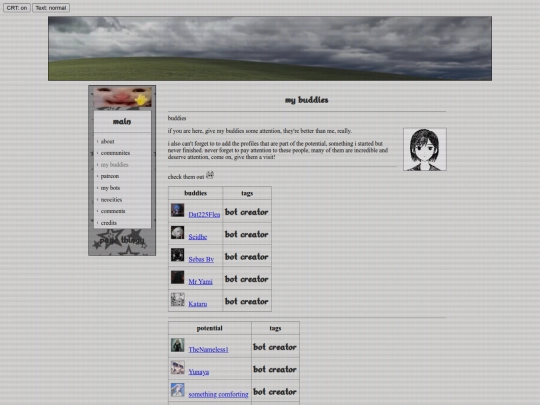Click the potential table column header
Screen dimensions: 540x405
[x=209, y=328]
